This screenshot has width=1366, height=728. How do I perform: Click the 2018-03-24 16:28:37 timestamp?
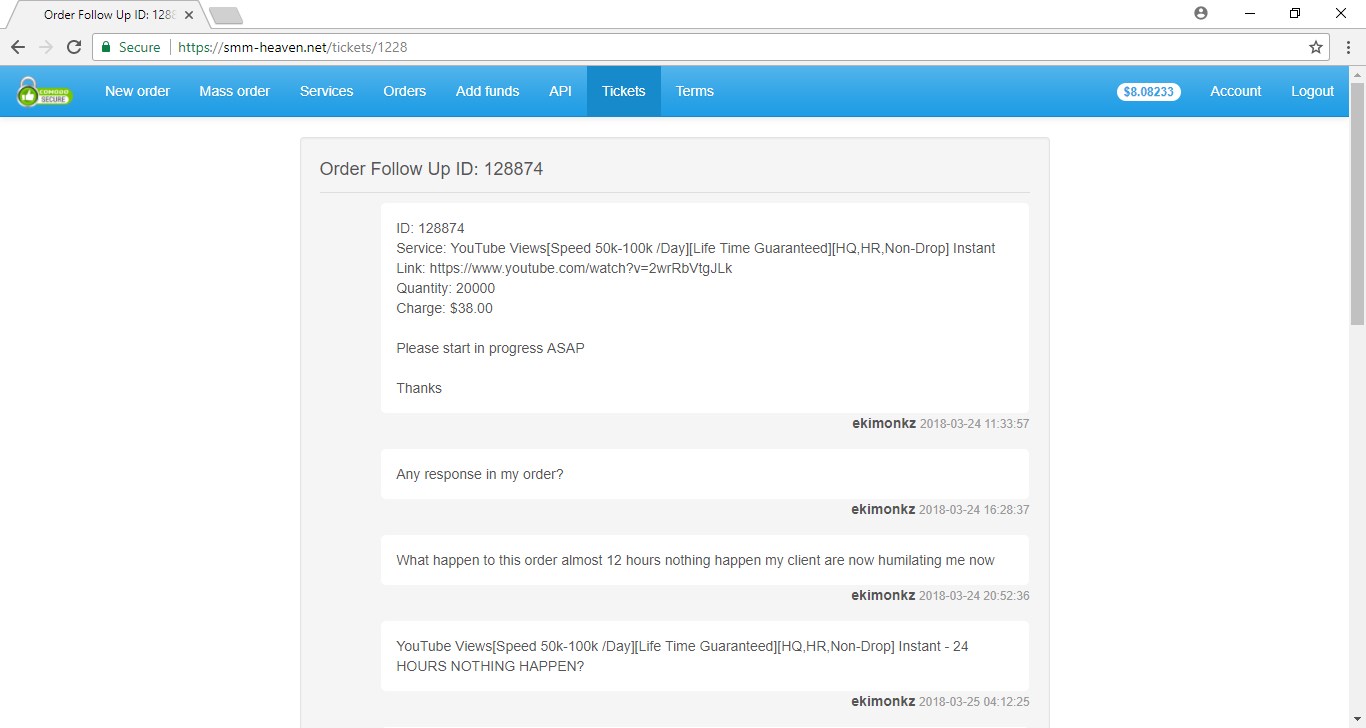click(x=974, y=510)
